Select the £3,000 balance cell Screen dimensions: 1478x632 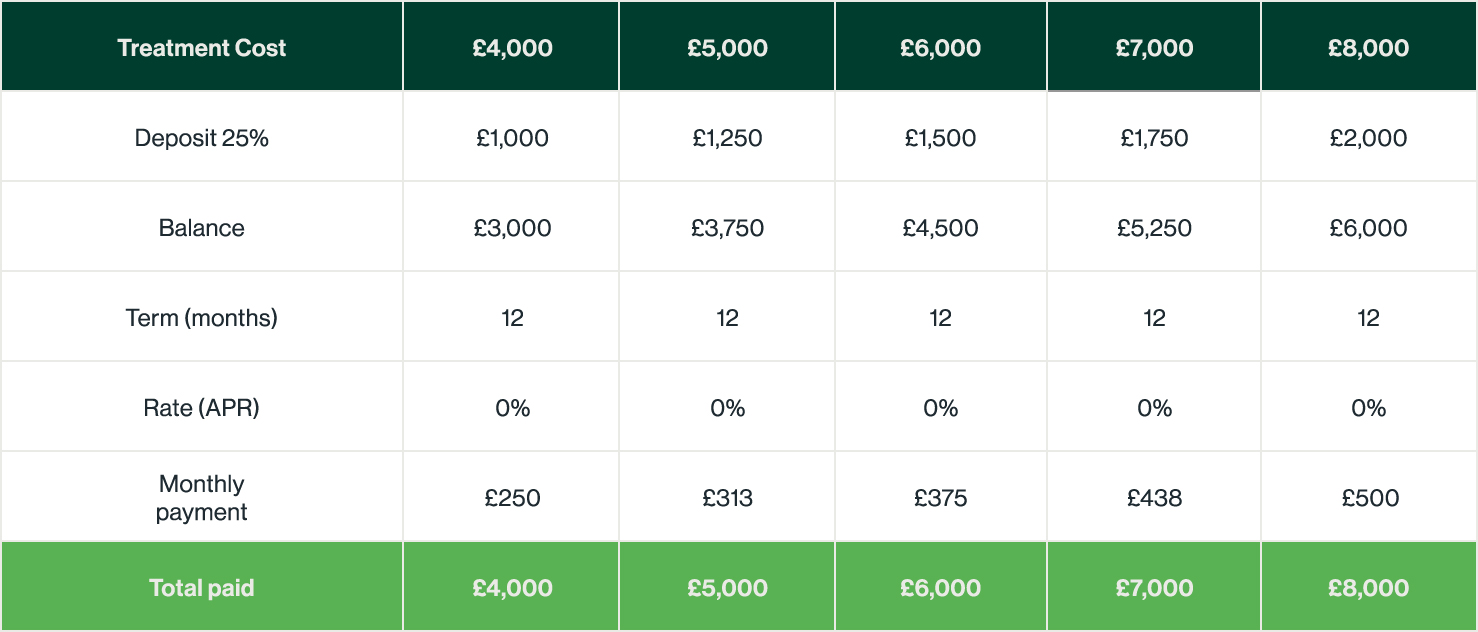coord(511,227)
